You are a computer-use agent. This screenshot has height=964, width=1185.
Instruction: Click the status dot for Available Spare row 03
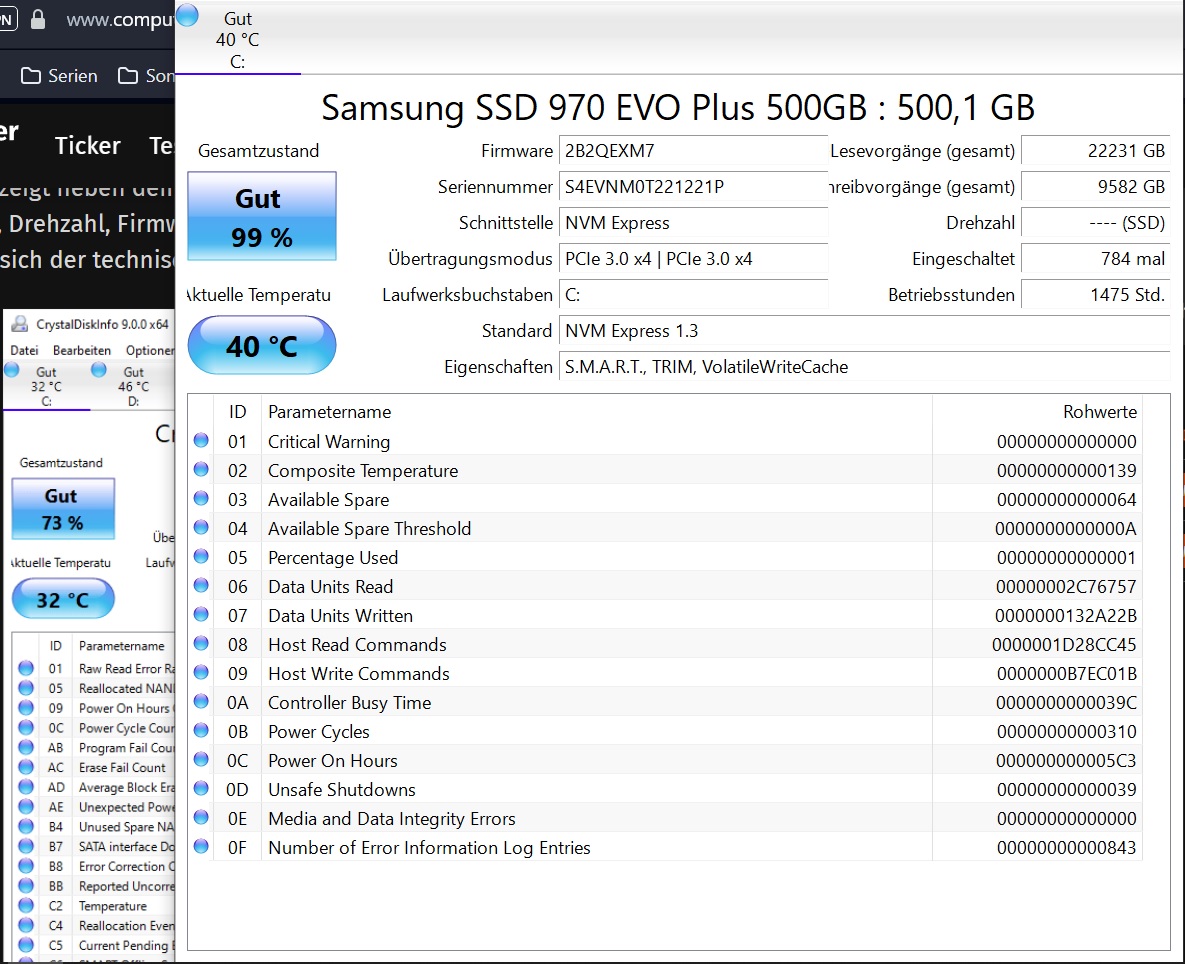pos(201,499)
